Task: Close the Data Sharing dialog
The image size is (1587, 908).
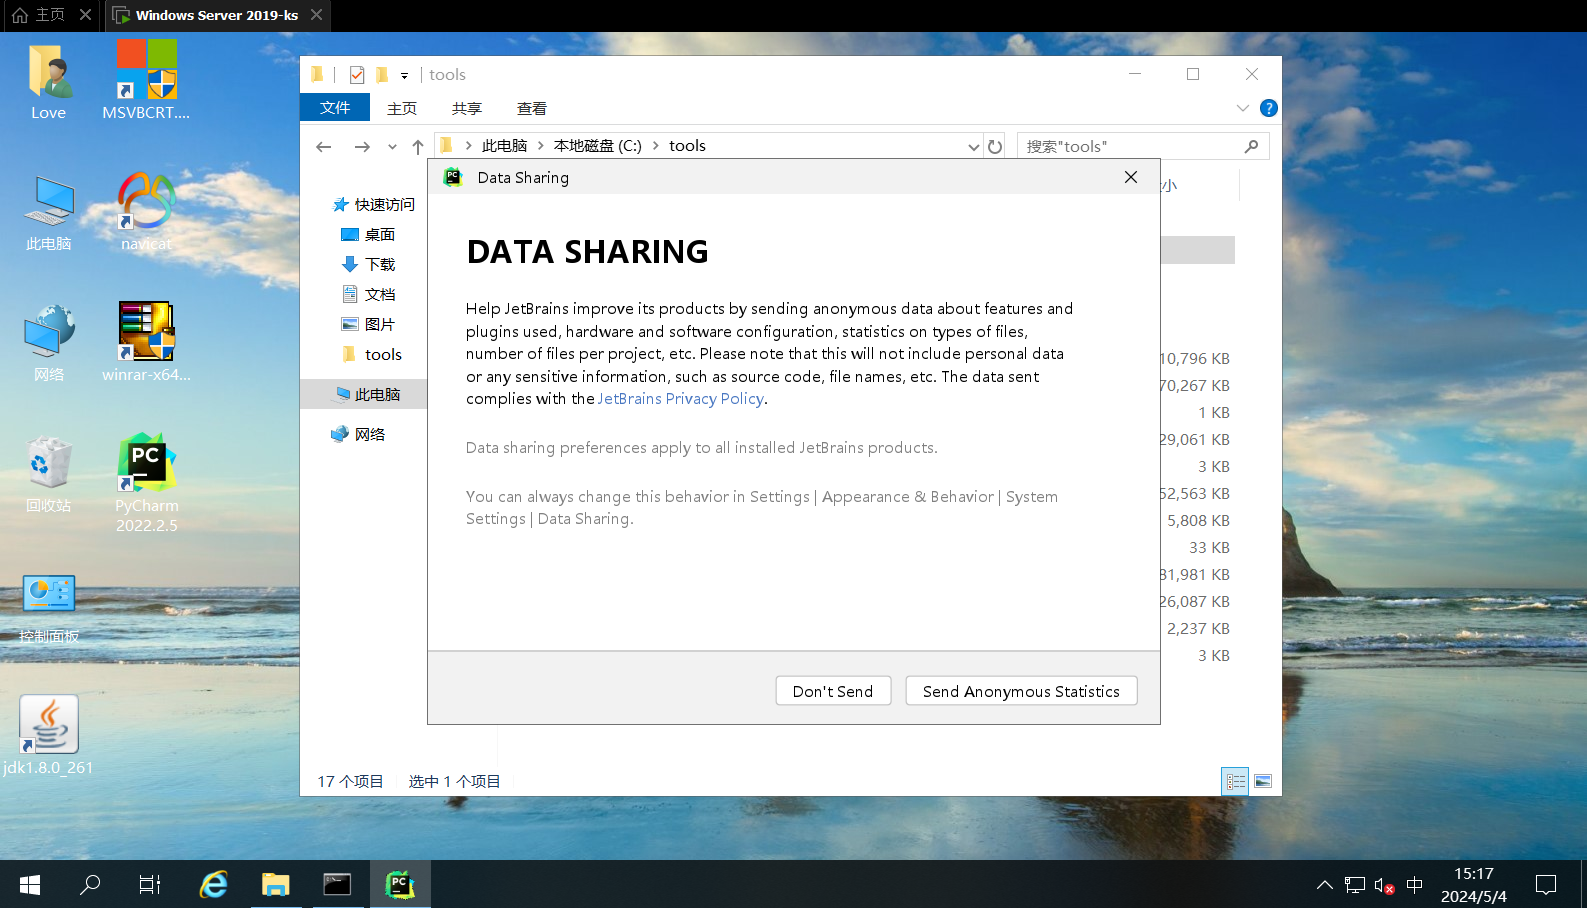Action: [1131, 177]
